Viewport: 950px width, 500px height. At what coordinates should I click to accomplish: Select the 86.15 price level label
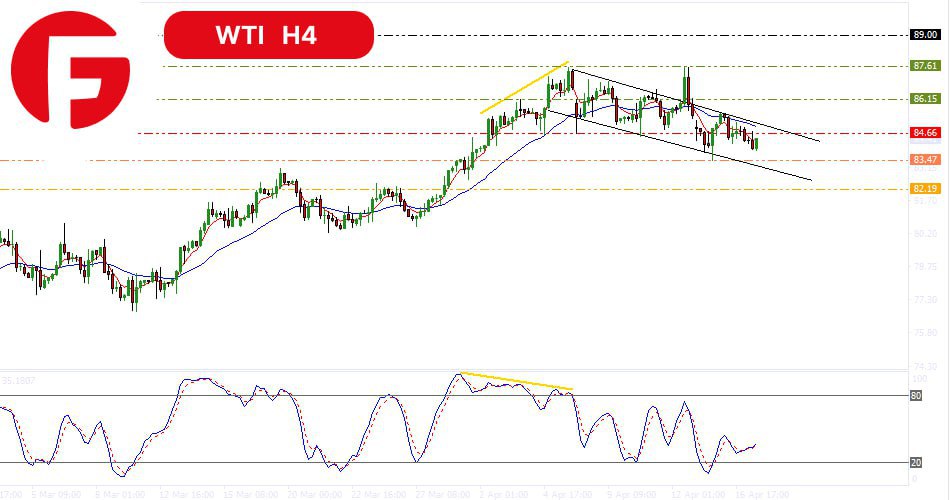pyautogui.click(x=925, y=98)
